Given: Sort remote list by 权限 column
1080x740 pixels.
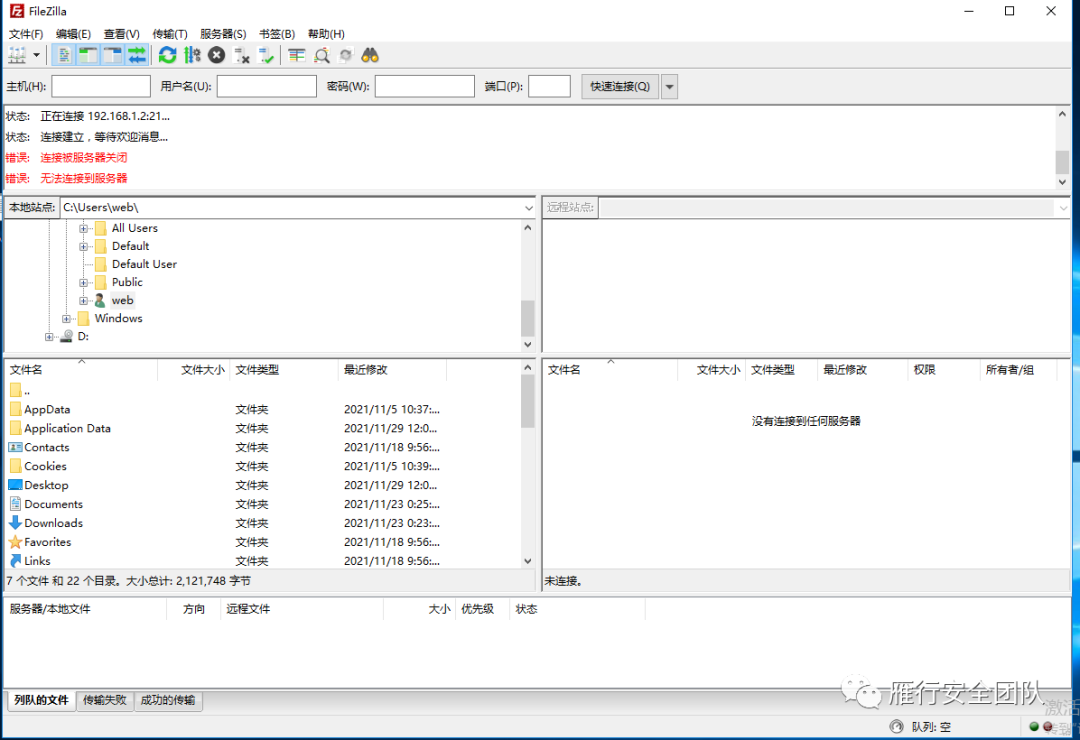Looking at the screenshot, I should click(x=943, y=370).
